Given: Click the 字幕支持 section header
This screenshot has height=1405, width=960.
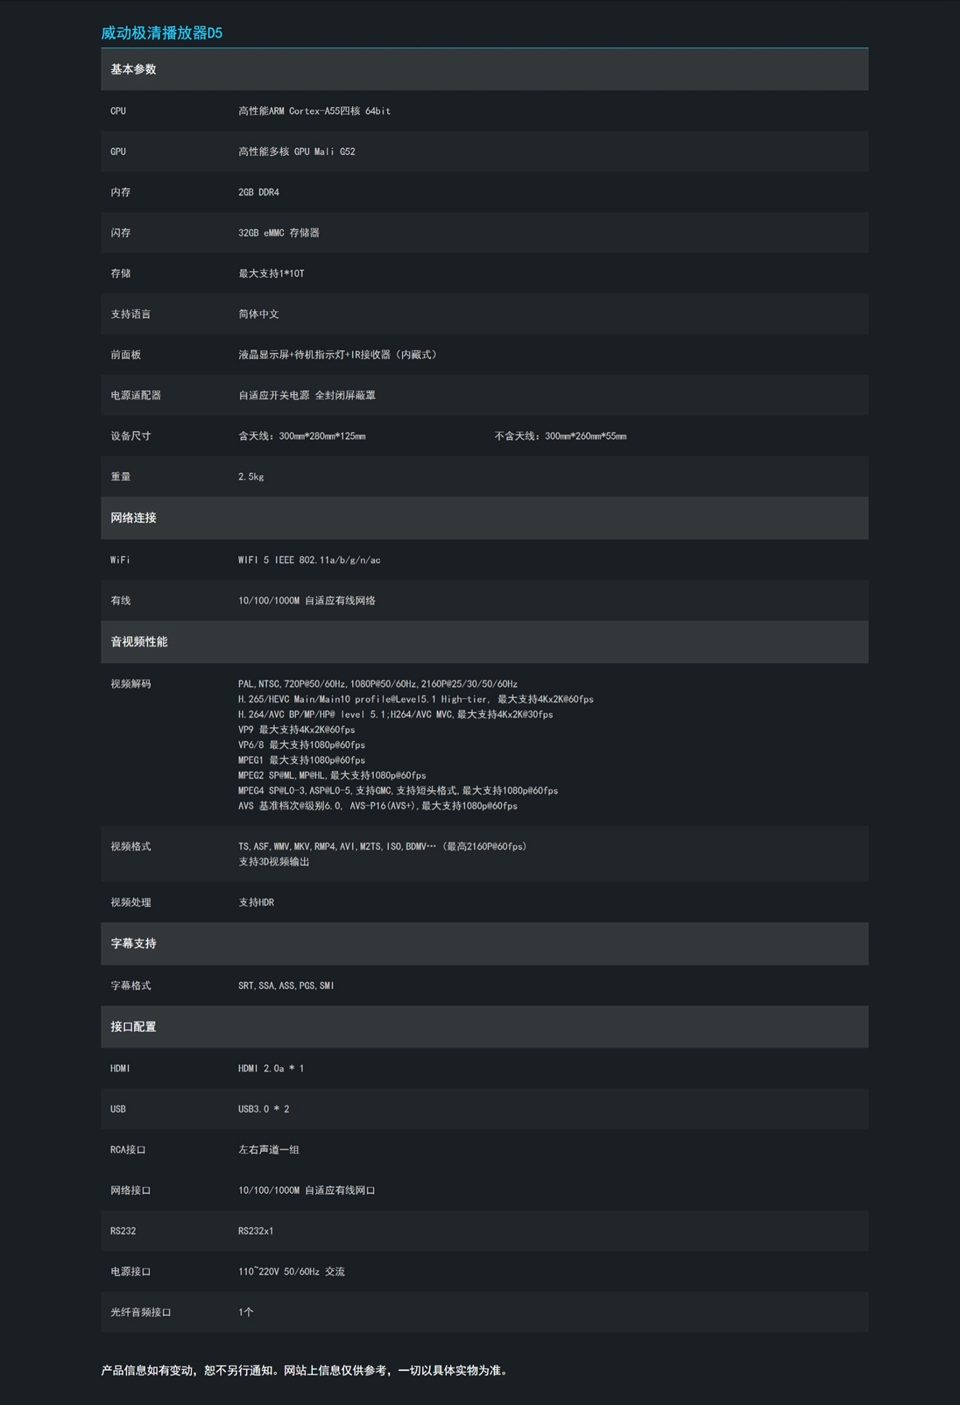Looking at the screenshot, I should coord(133,944).
